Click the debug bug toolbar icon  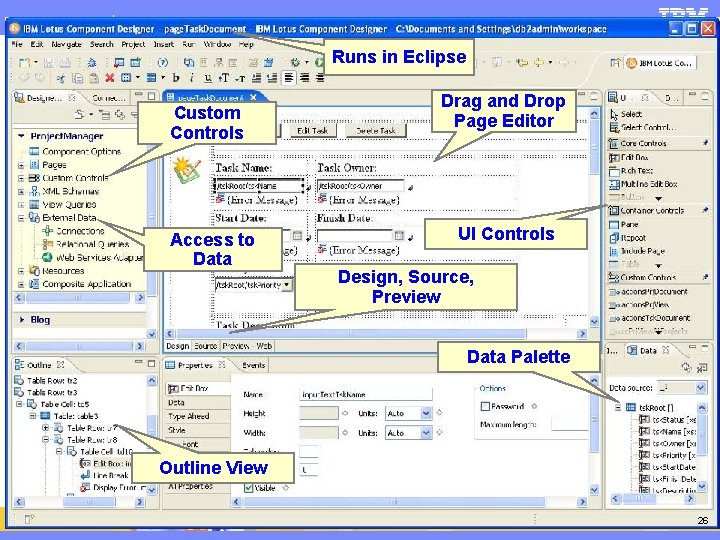pyautogui.click(x=92, y=62)
